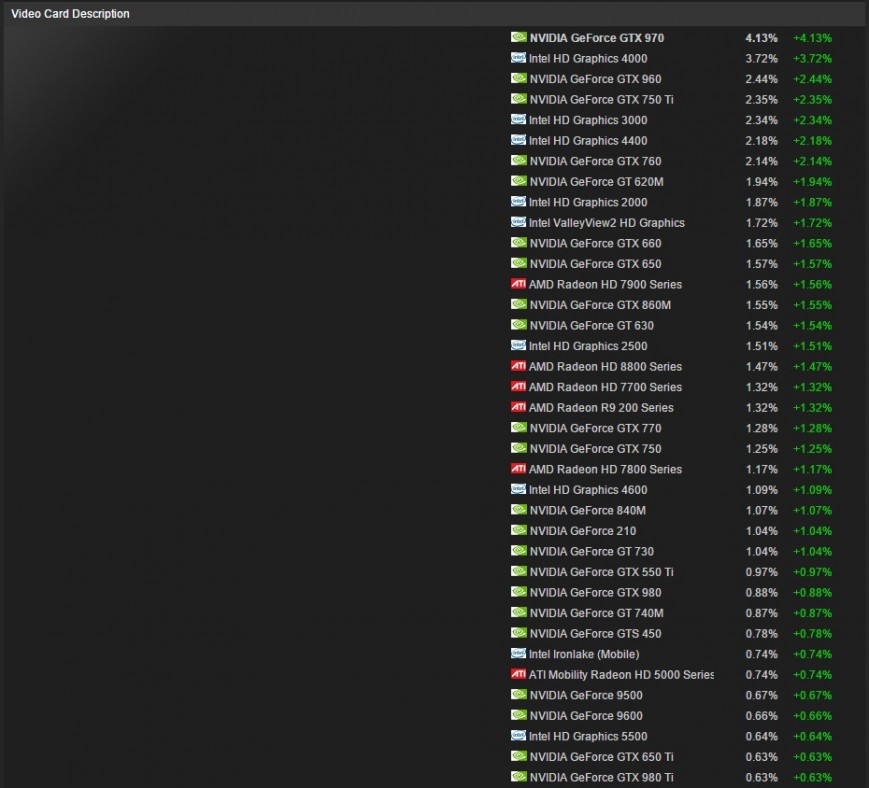Click ATI logo beside Mobility Radeon HD 5000
The height and width of the screenshot is (788, 869).
point(518,674)
